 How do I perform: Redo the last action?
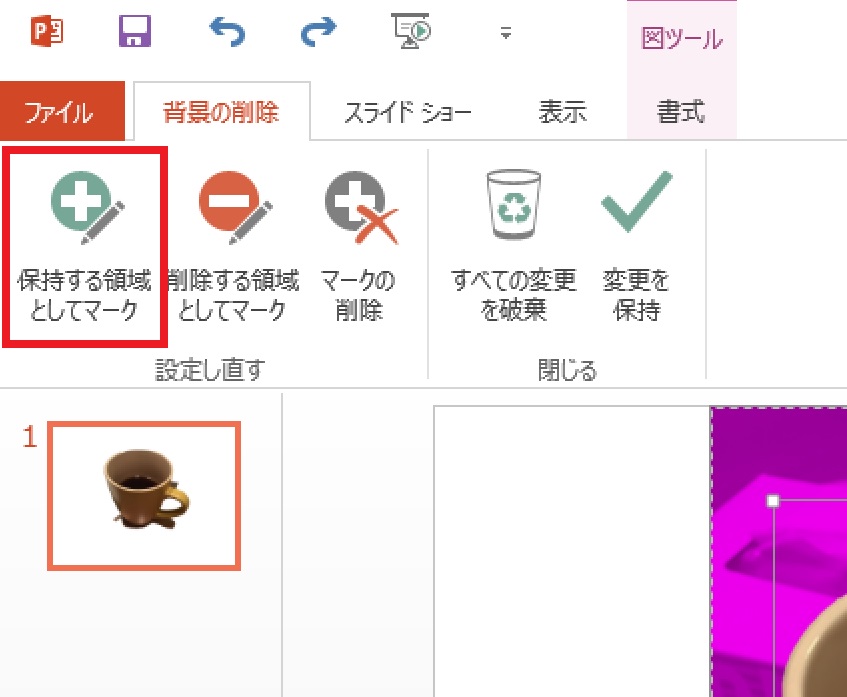pos(318,31)
